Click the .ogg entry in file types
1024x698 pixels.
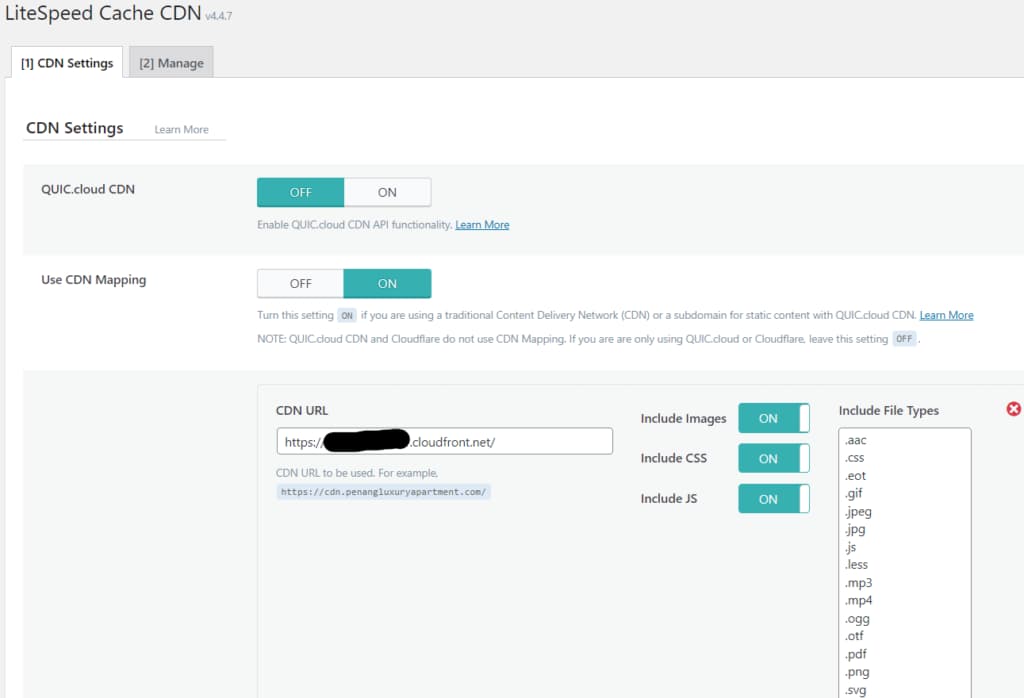(x=857, y=618)
